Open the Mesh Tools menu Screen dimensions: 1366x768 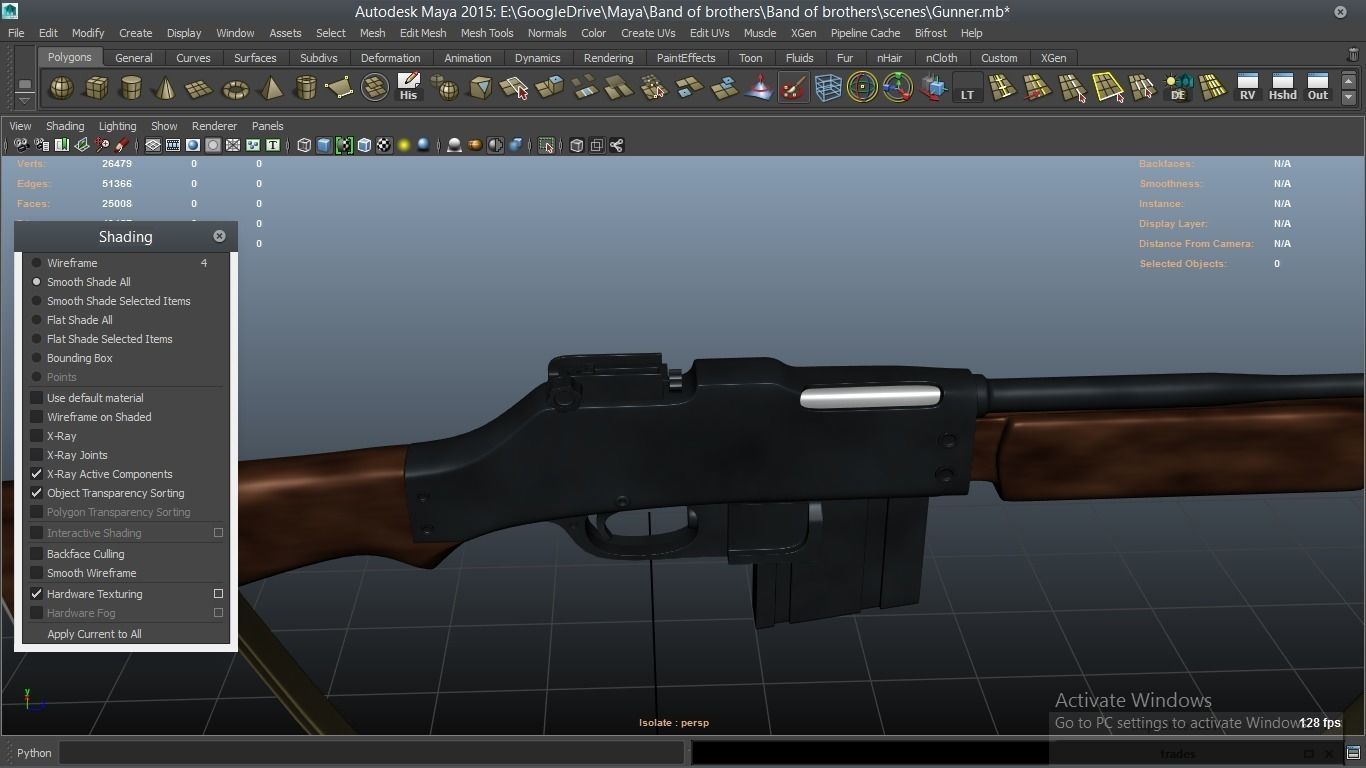[x=487, y=33]
